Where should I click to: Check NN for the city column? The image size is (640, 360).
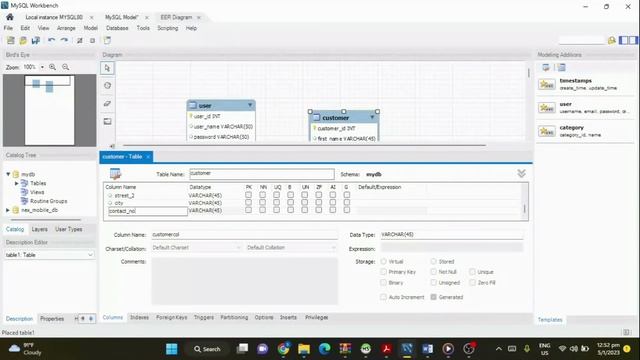tap(262, 202)
